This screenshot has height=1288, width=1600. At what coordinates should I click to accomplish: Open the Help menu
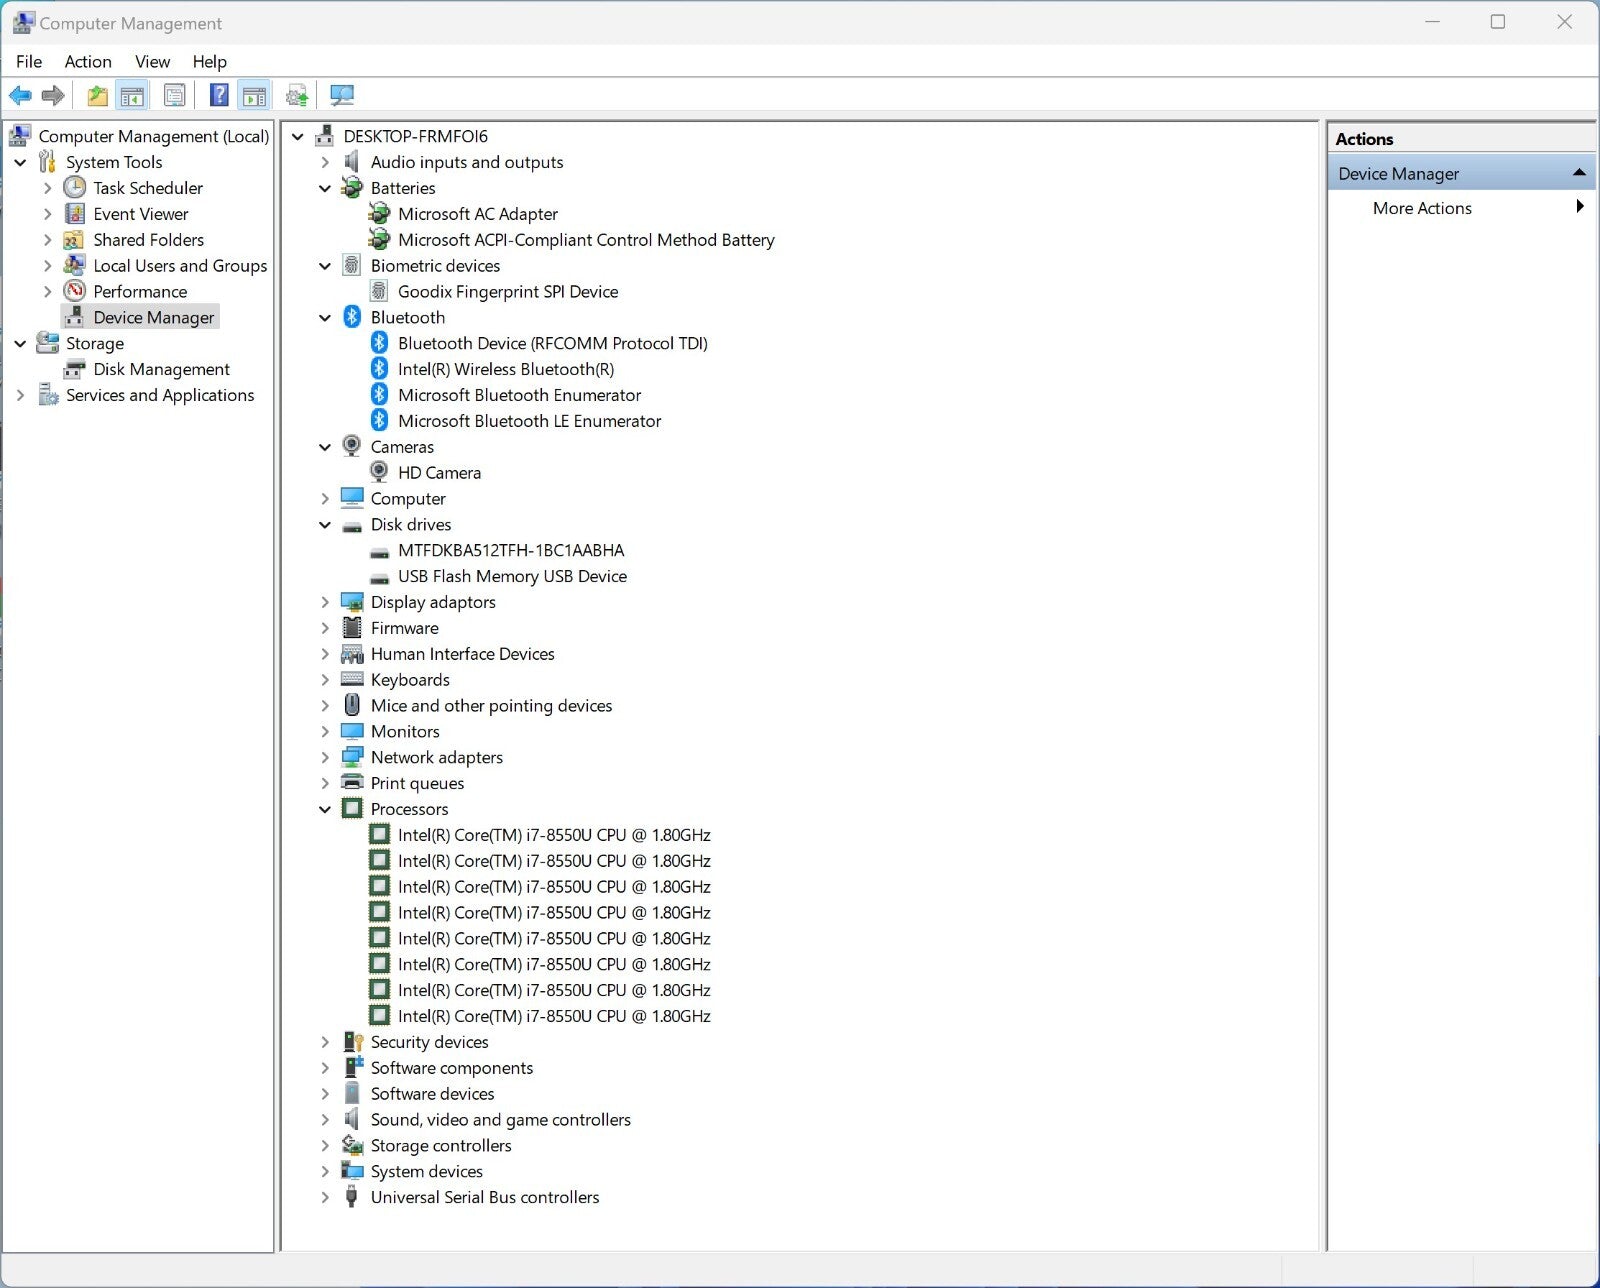(209, 62)
